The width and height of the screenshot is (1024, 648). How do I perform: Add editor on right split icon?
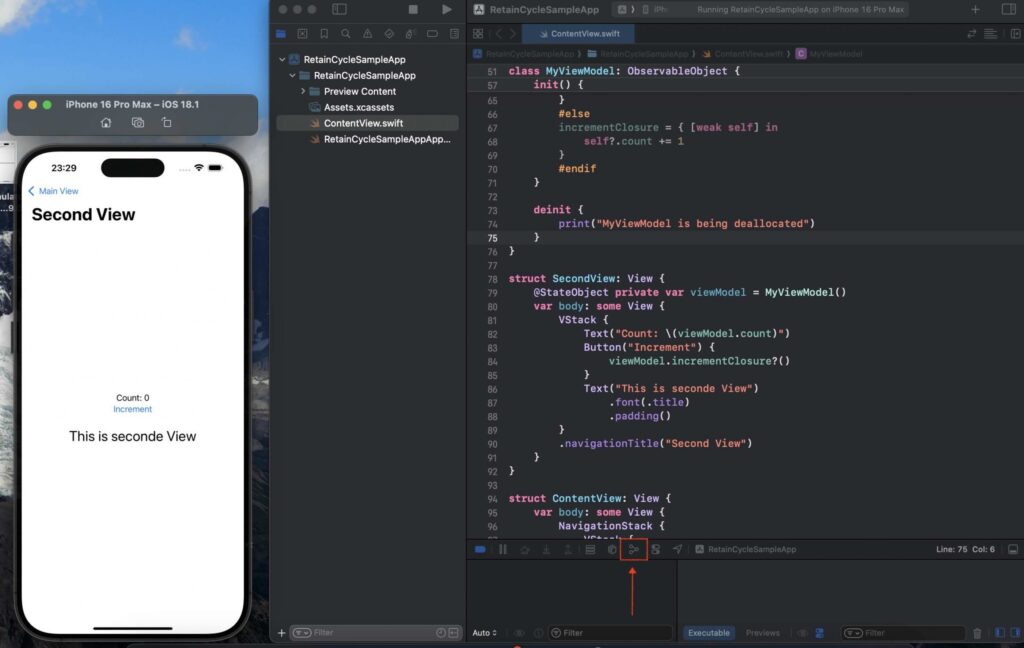click(1015, 34)
